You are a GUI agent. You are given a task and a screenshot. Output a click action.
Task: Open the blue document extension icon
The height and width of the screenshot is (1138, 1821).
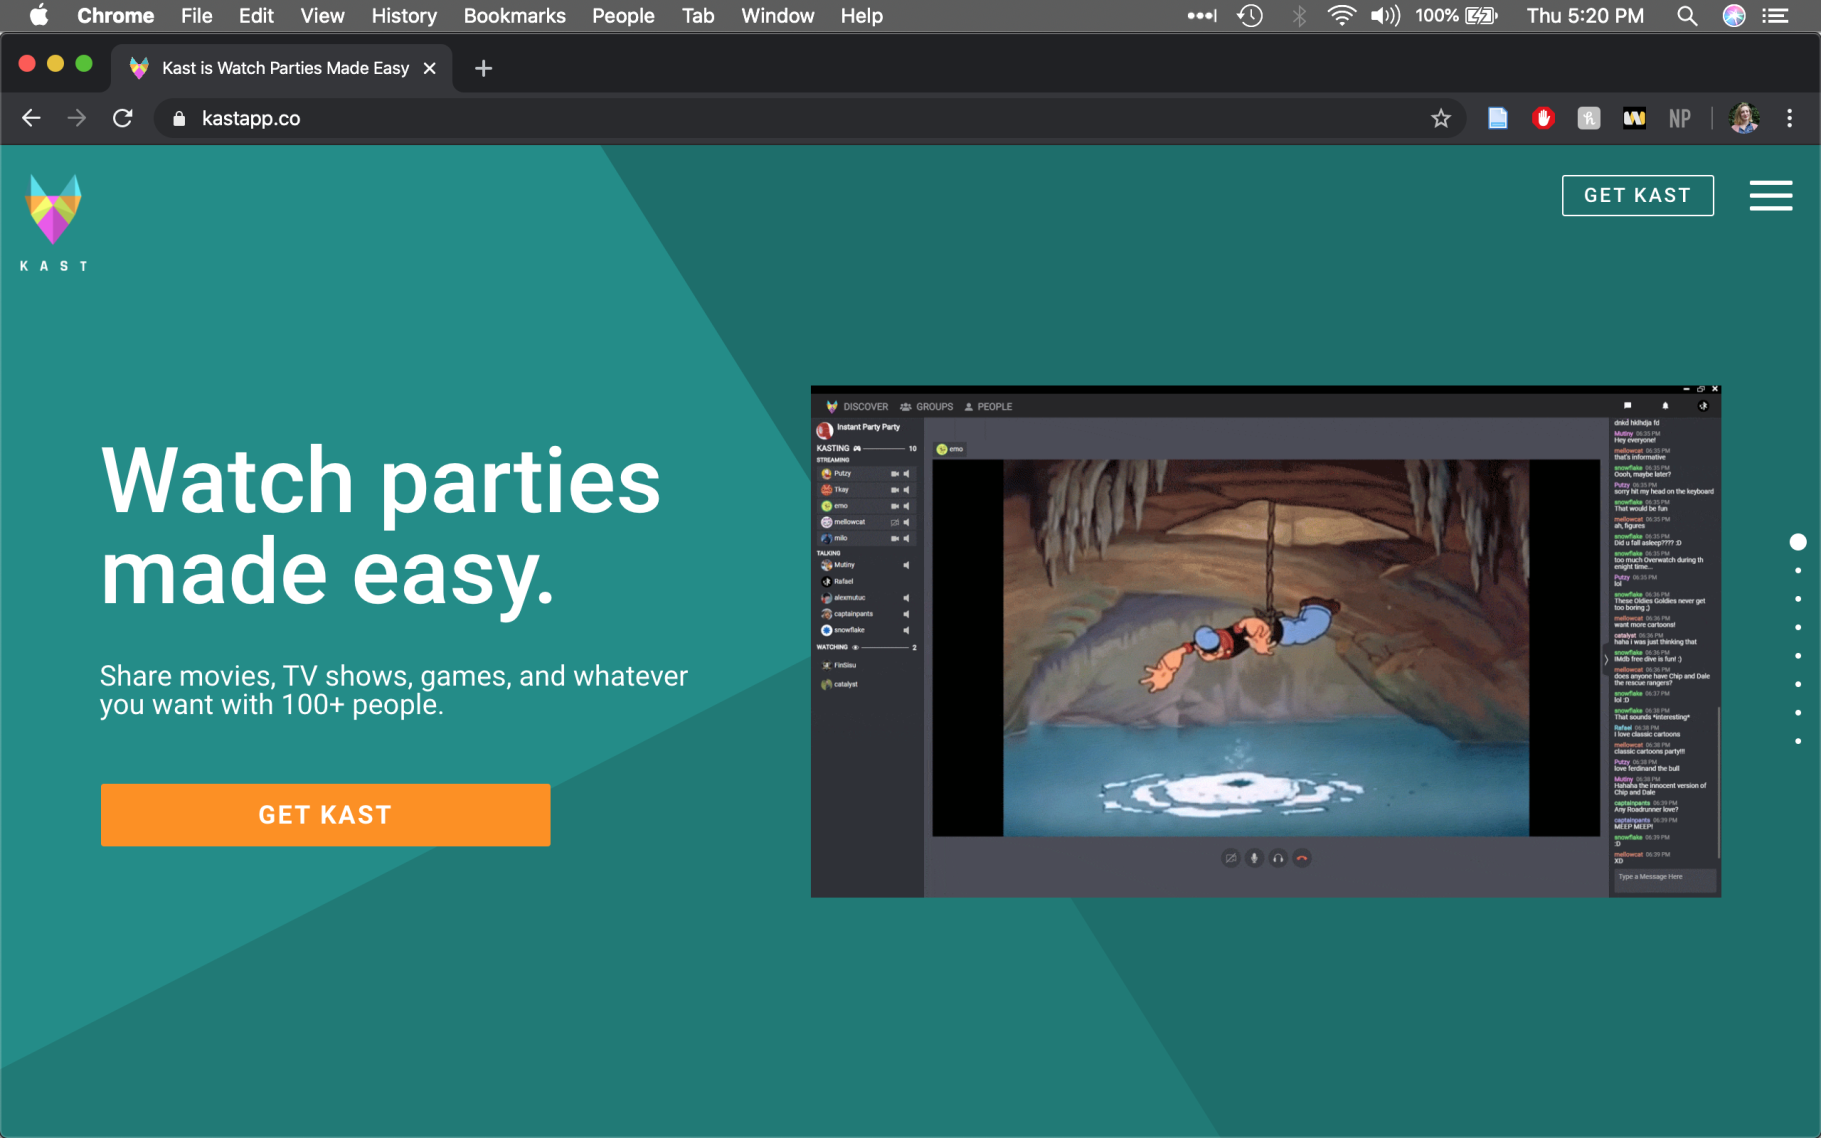point(1497,118)
